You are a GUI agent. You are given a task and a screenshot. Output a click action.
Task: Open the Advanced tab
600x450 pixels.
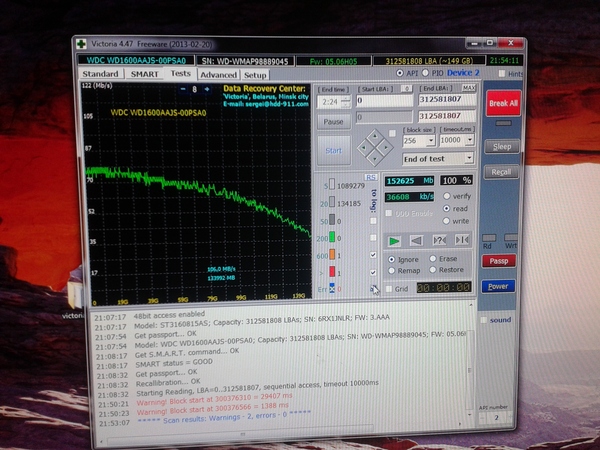217,74
